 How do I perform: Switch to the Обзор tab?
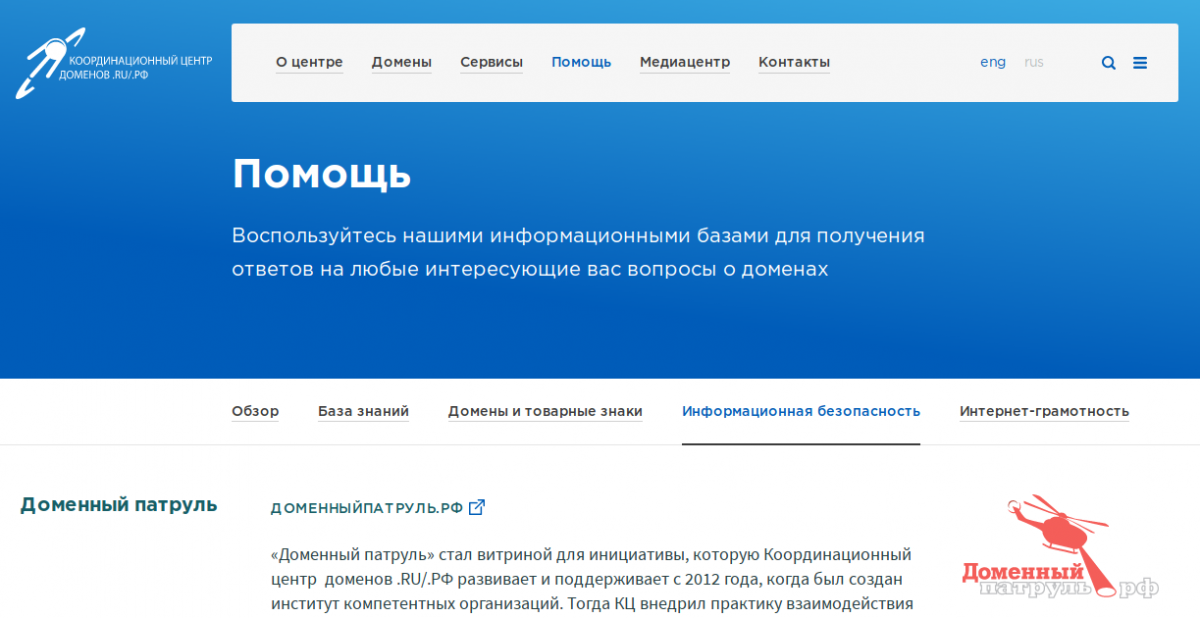[x=255, y=411]
